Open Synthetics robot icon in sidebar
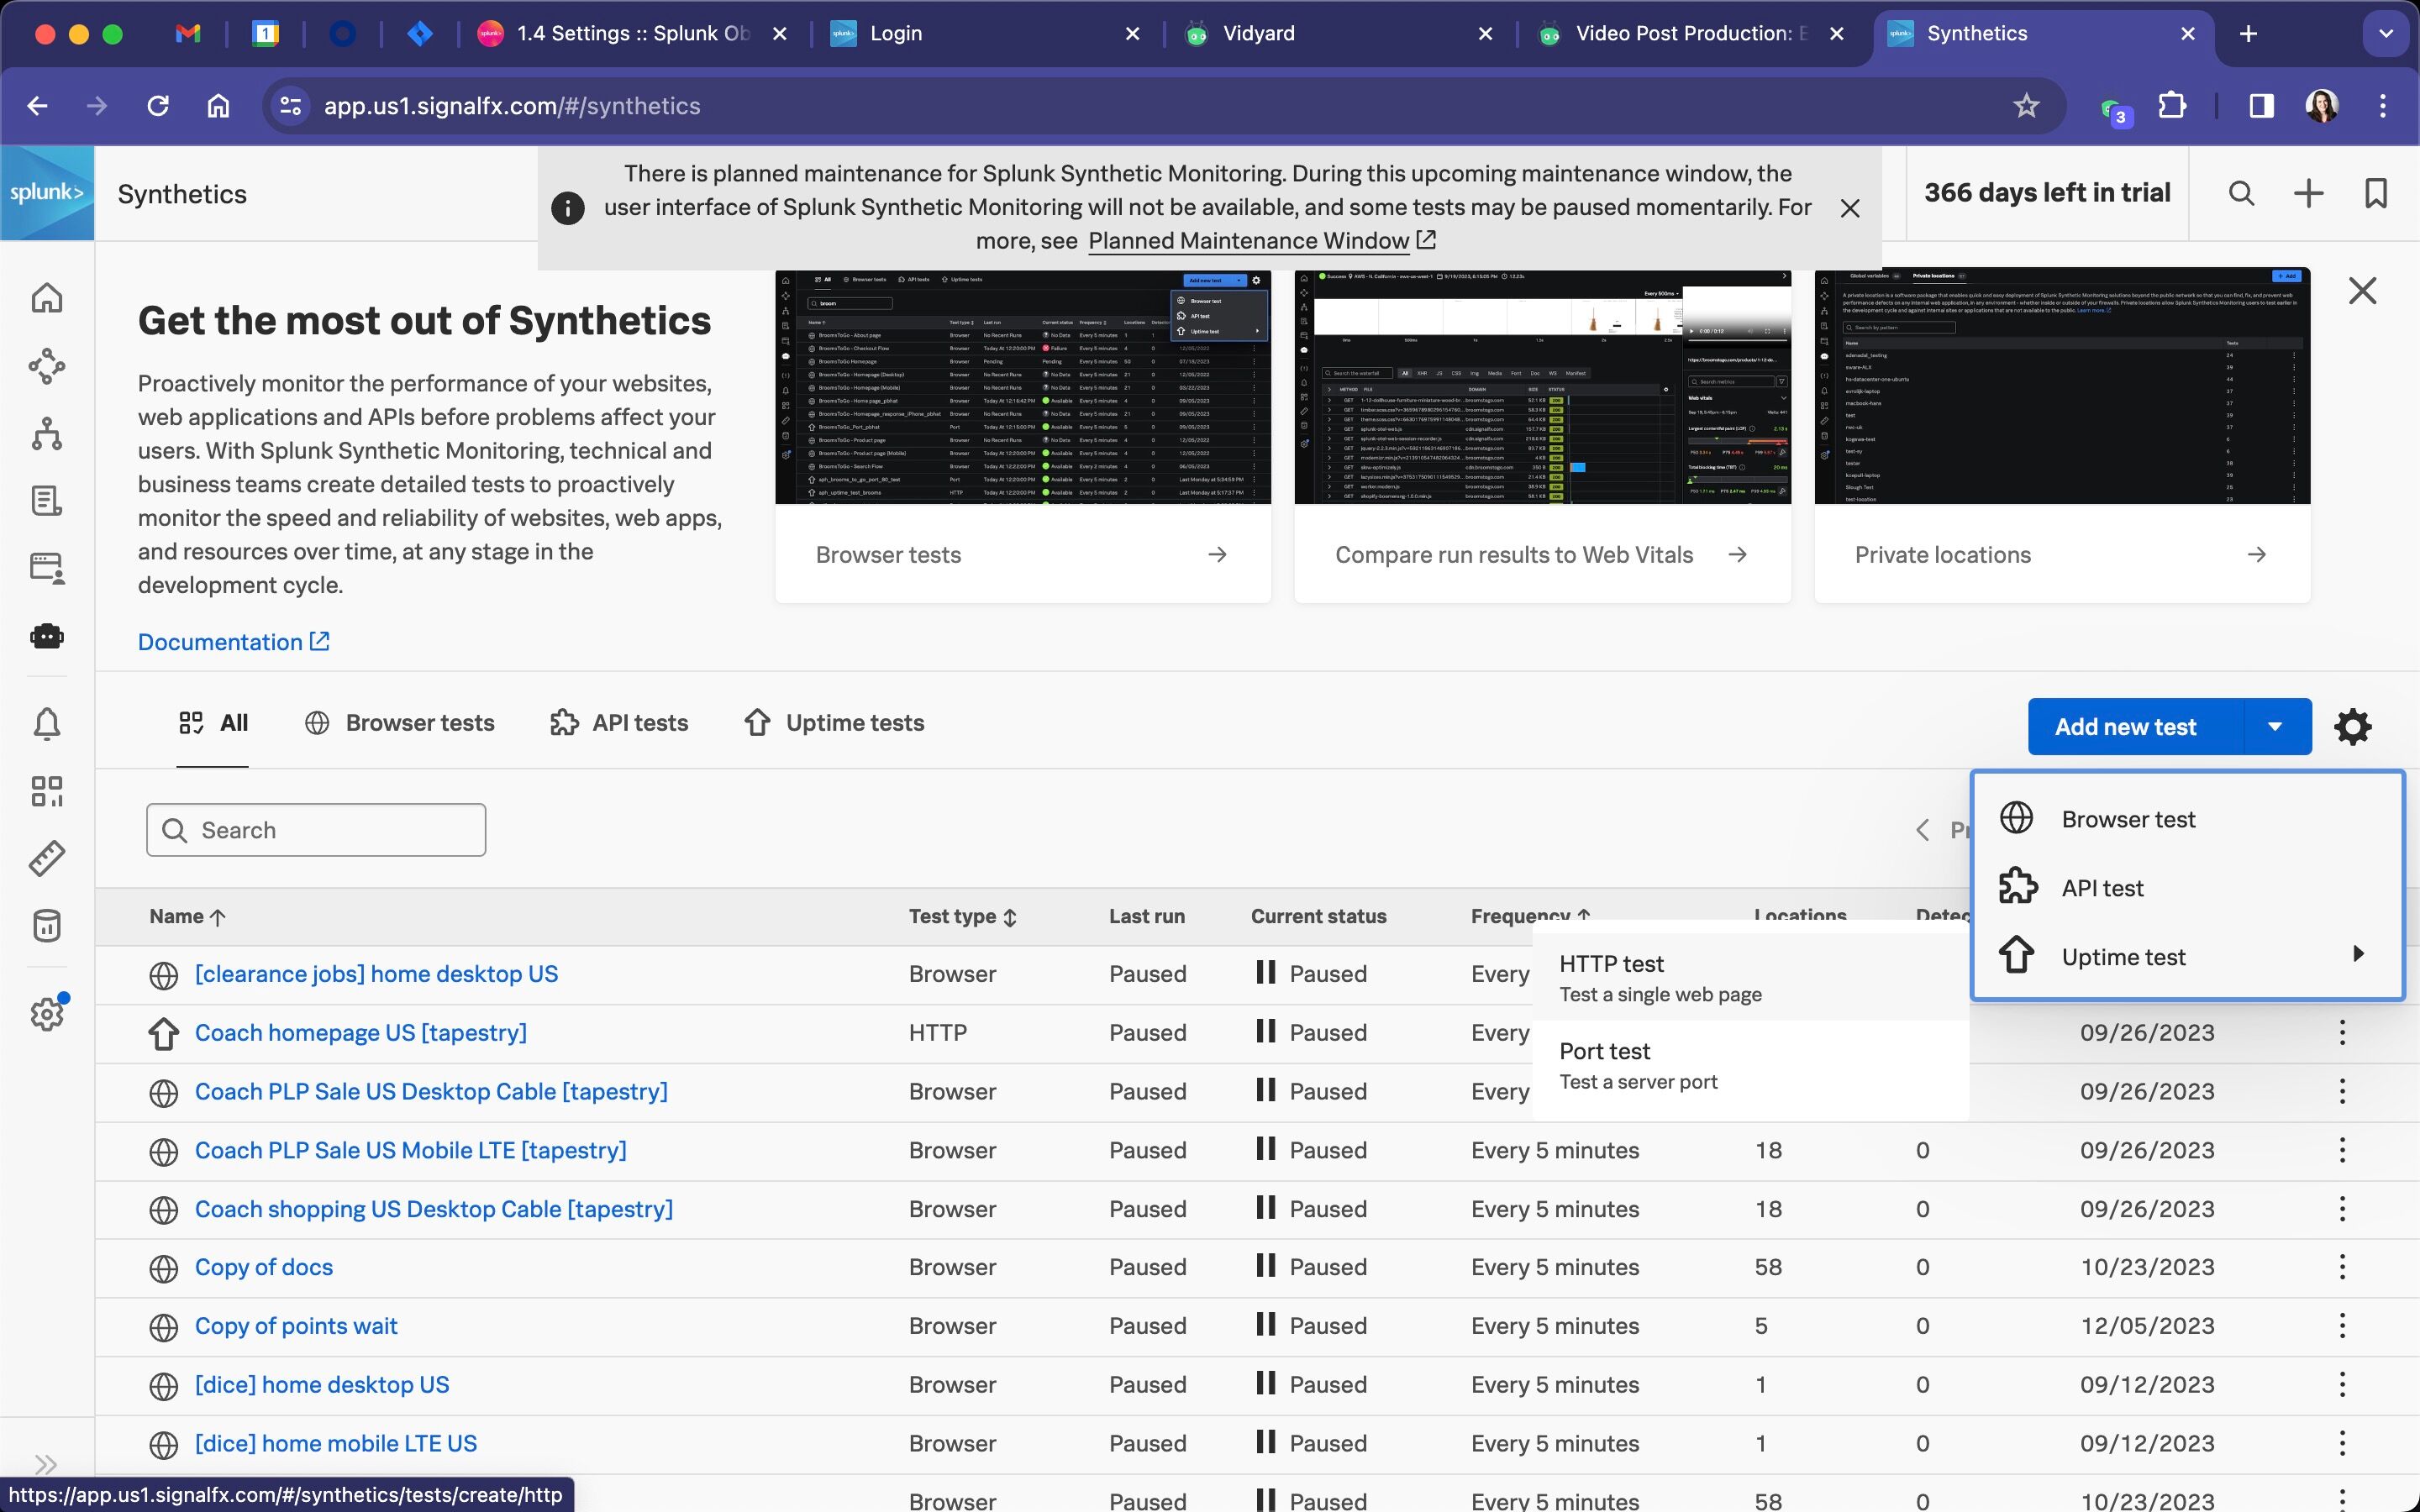This screenshot has height=1512, width=2420. 47,636
